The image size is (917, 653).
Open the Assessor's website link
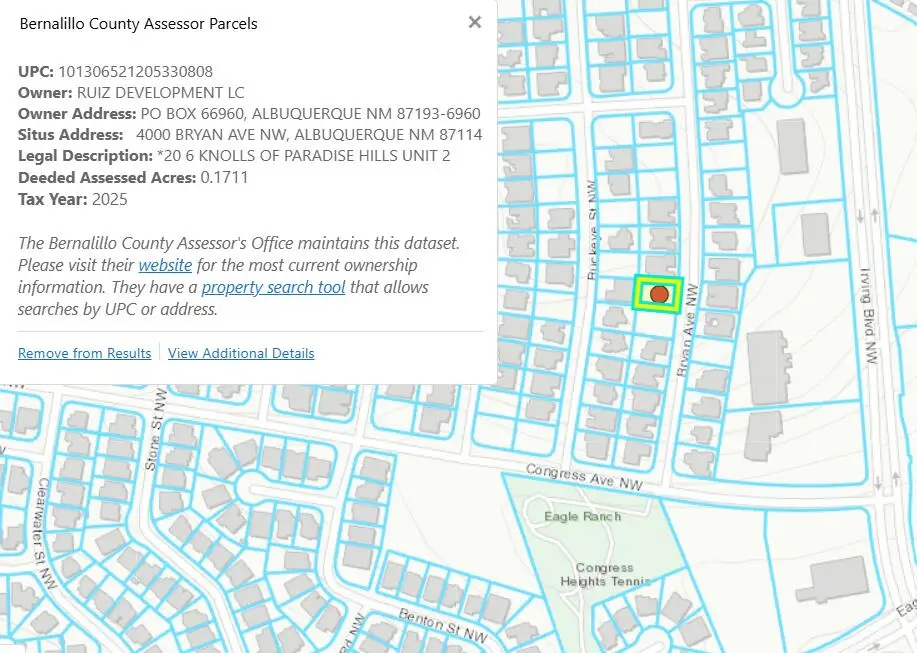(165, 265)
